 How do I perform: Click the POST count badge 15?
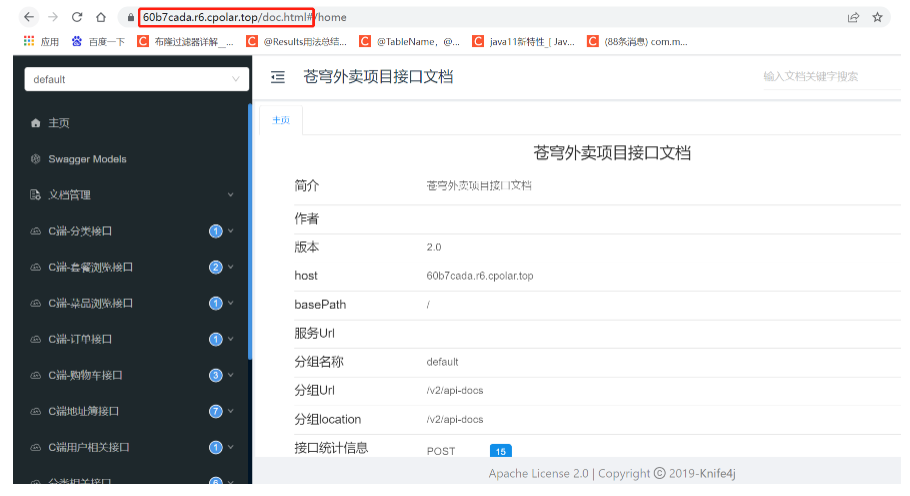(x=501, y=451)
